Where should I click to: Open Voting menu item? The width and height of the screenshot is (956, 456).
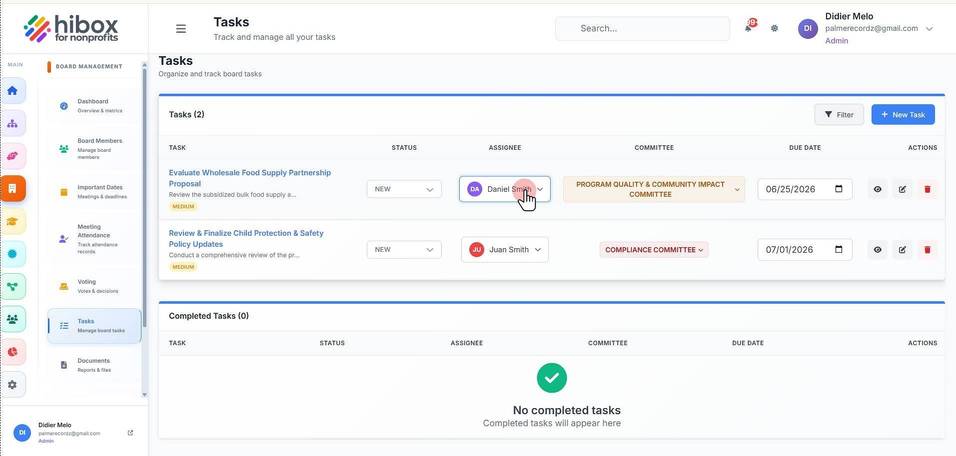click(x=95, y=286)
